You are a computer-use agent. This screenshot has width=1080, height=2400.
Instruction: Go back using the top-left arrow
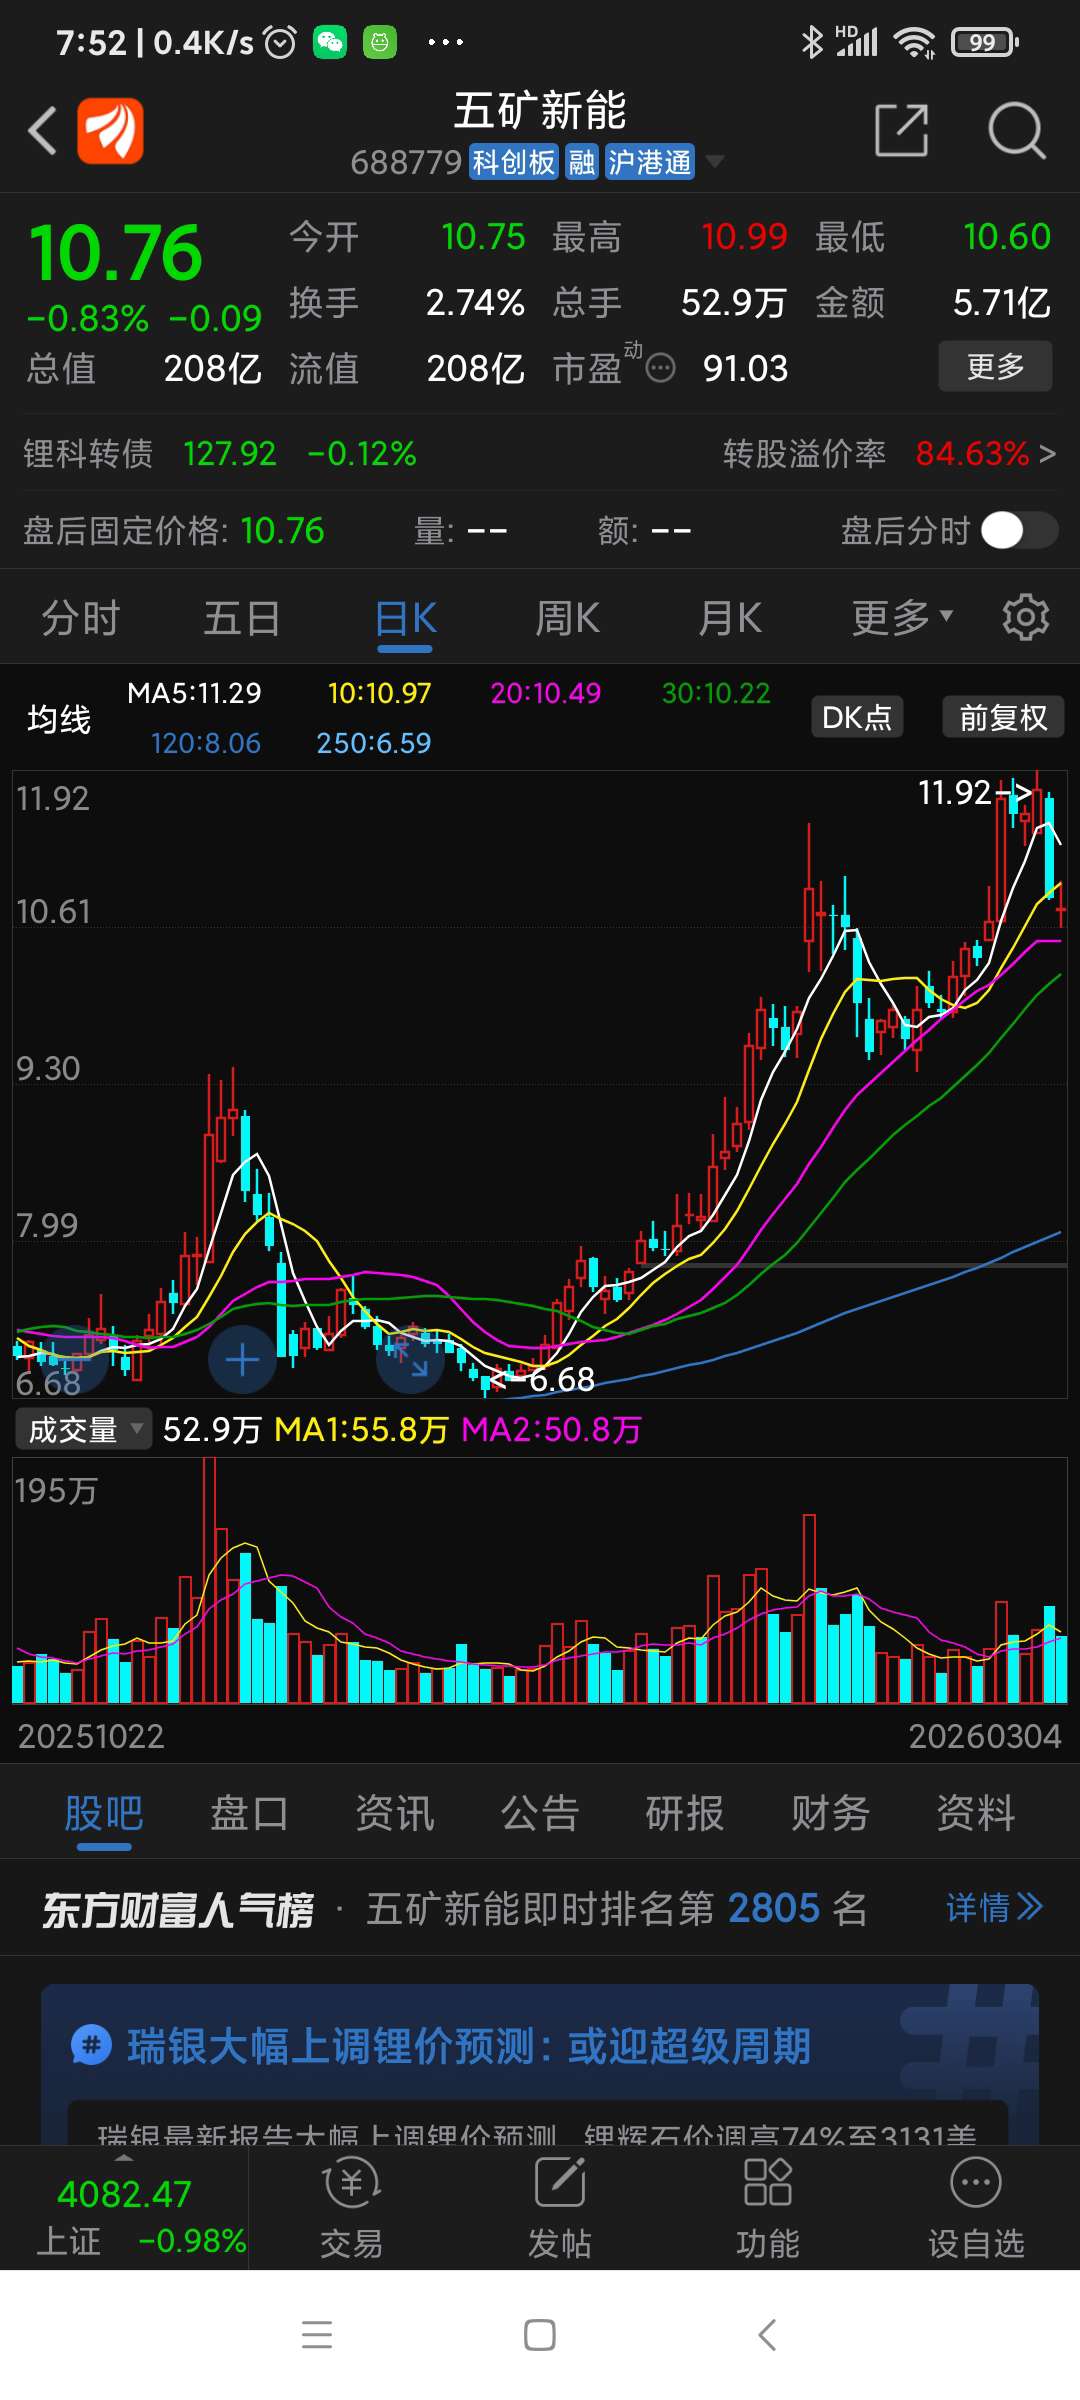[42, 130]
